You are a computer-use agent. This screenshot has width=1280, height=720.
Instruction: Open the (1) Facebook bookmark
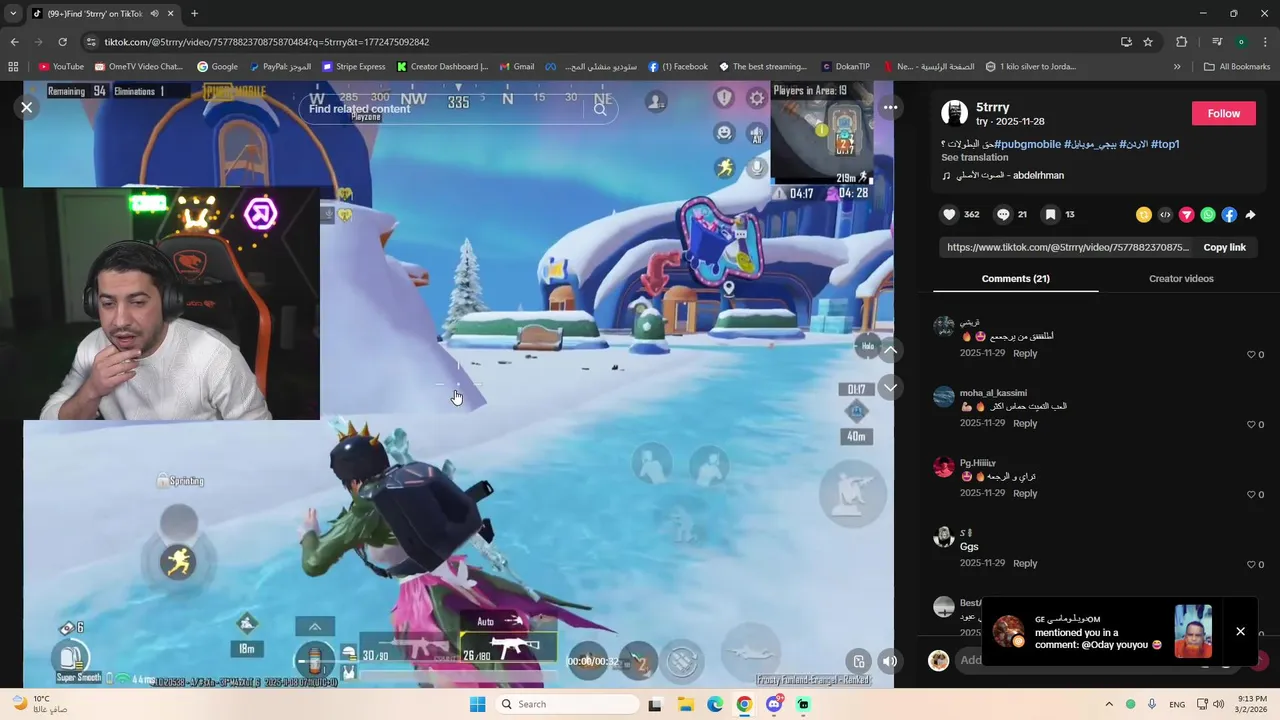(x=678, y=67)
